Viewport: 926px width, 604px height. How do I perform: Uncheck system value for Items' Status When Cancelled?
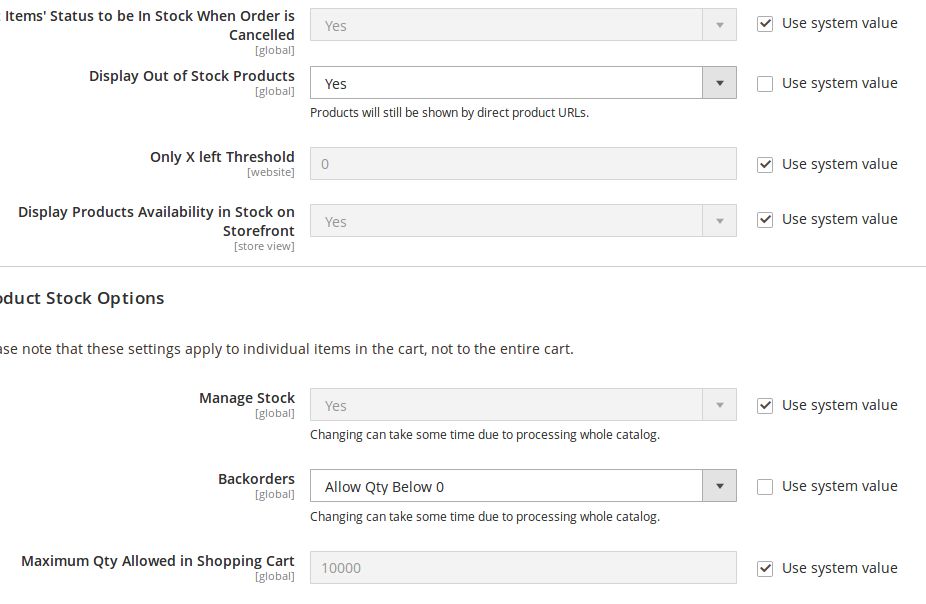coord(765,23)
